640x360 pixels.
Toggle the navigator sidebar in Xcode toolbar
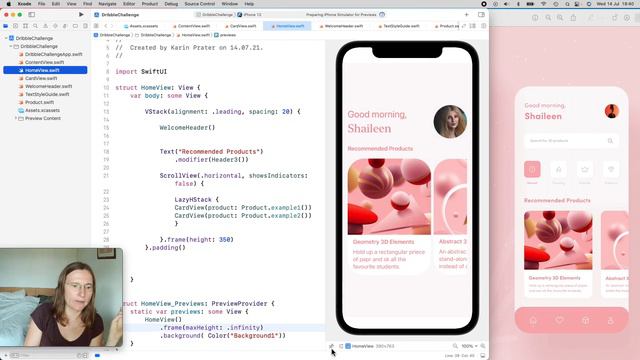(31, 15)
